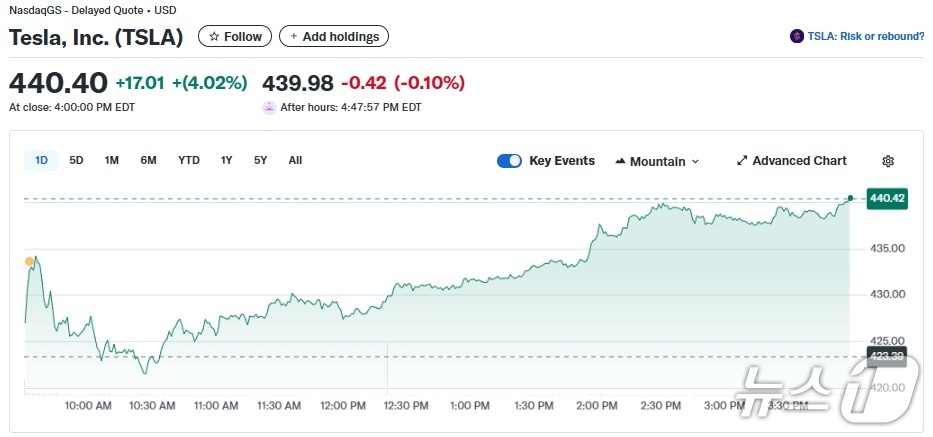Click the star icon in Follow button
Image resolution: width=933 pixels, height=437 pixels.
214,37
